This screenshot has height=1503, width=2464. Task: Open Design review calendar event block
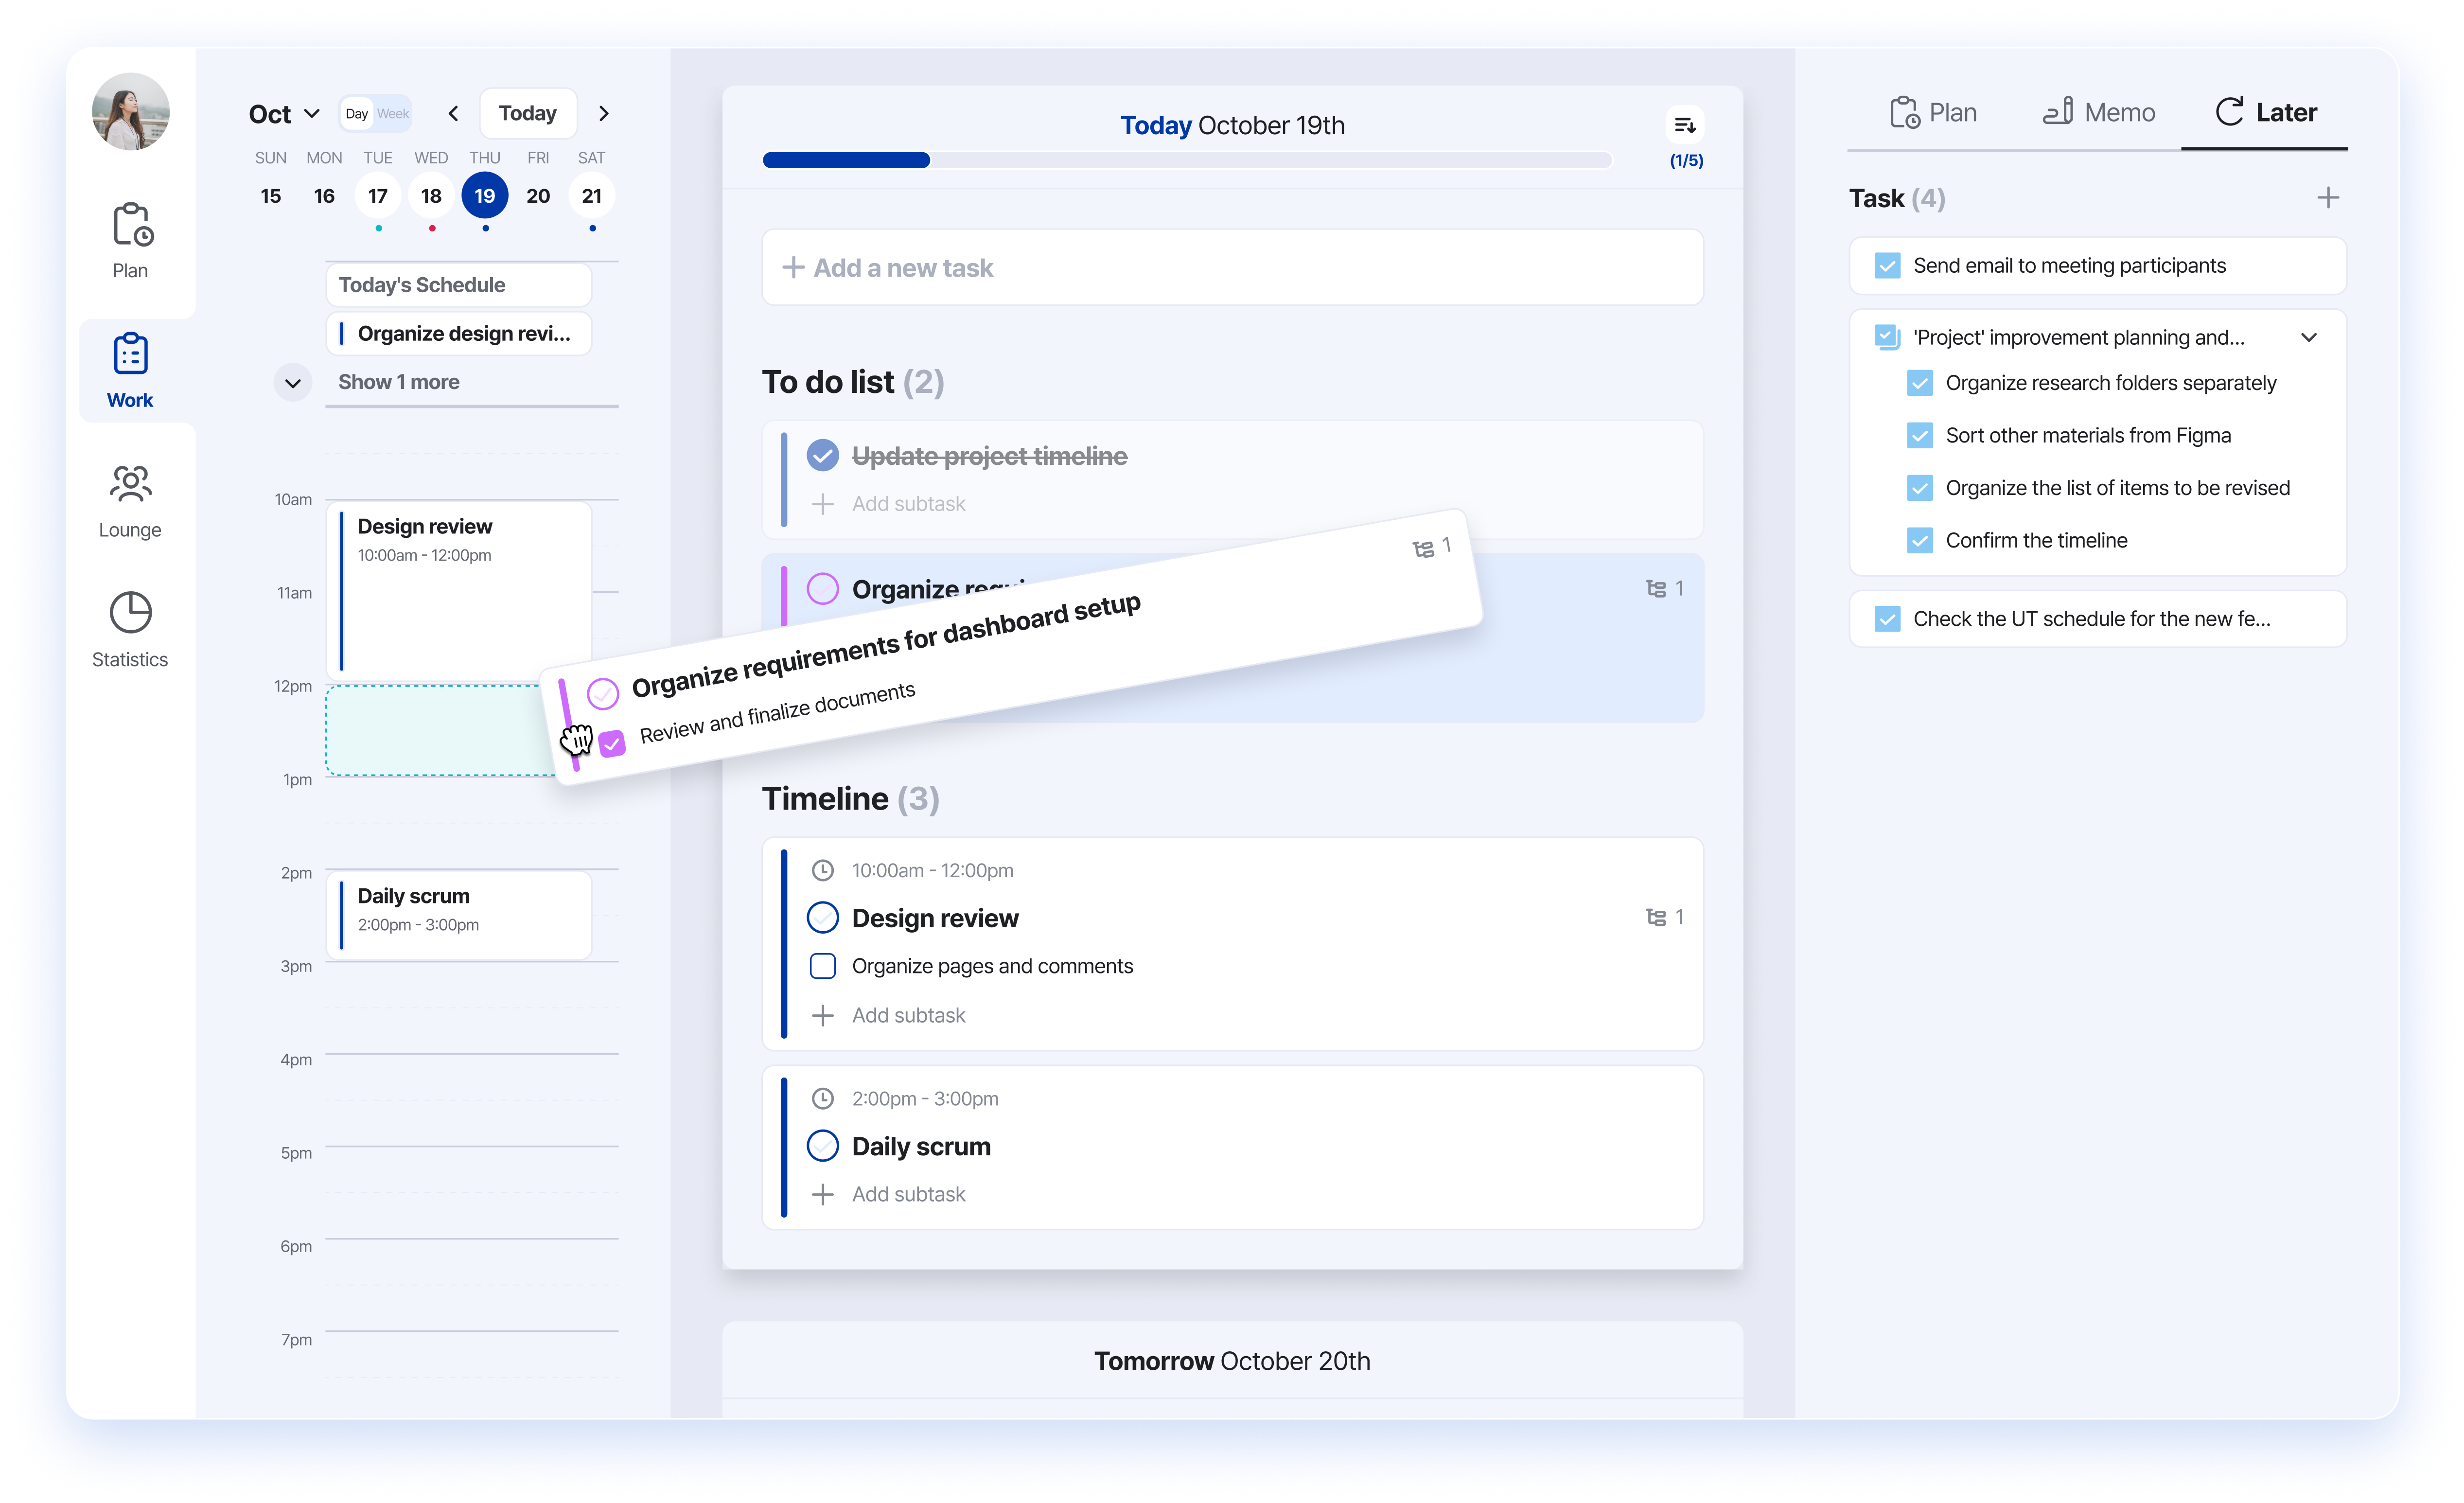459,592
